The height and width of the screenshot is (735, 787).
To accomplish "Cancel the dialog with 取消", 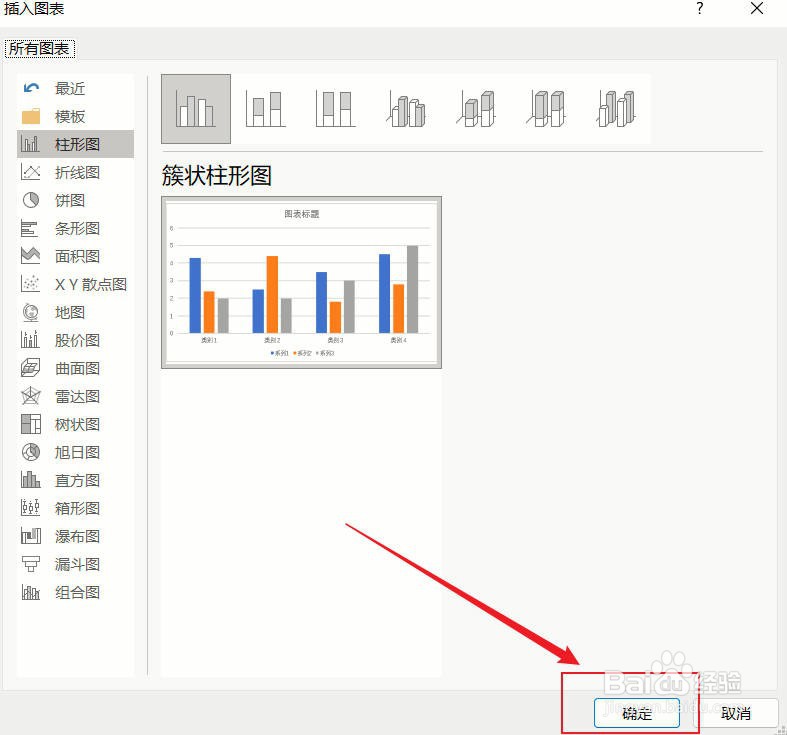I will pyautogui.click(x=735, y=713).
